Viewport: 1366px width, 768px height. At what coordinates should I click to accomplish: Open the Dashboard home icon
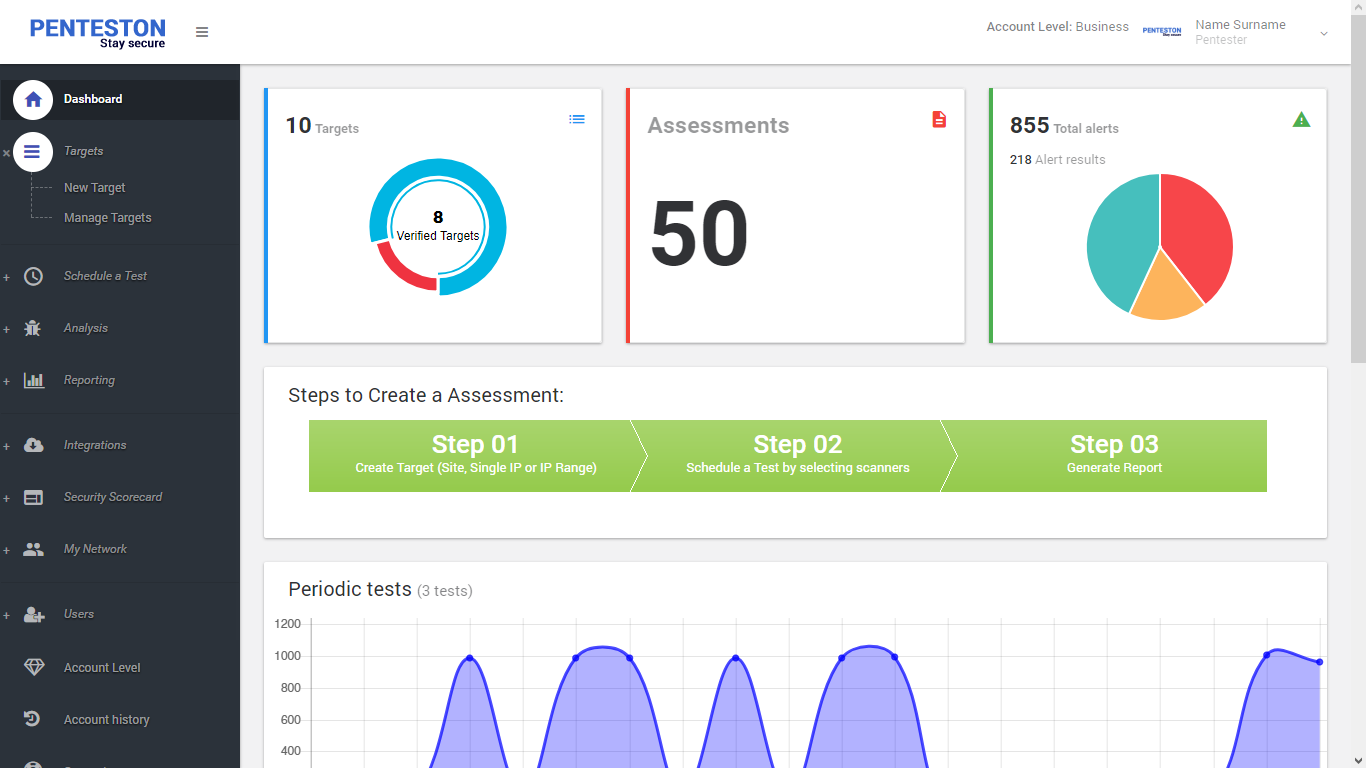tap(33, 99)
